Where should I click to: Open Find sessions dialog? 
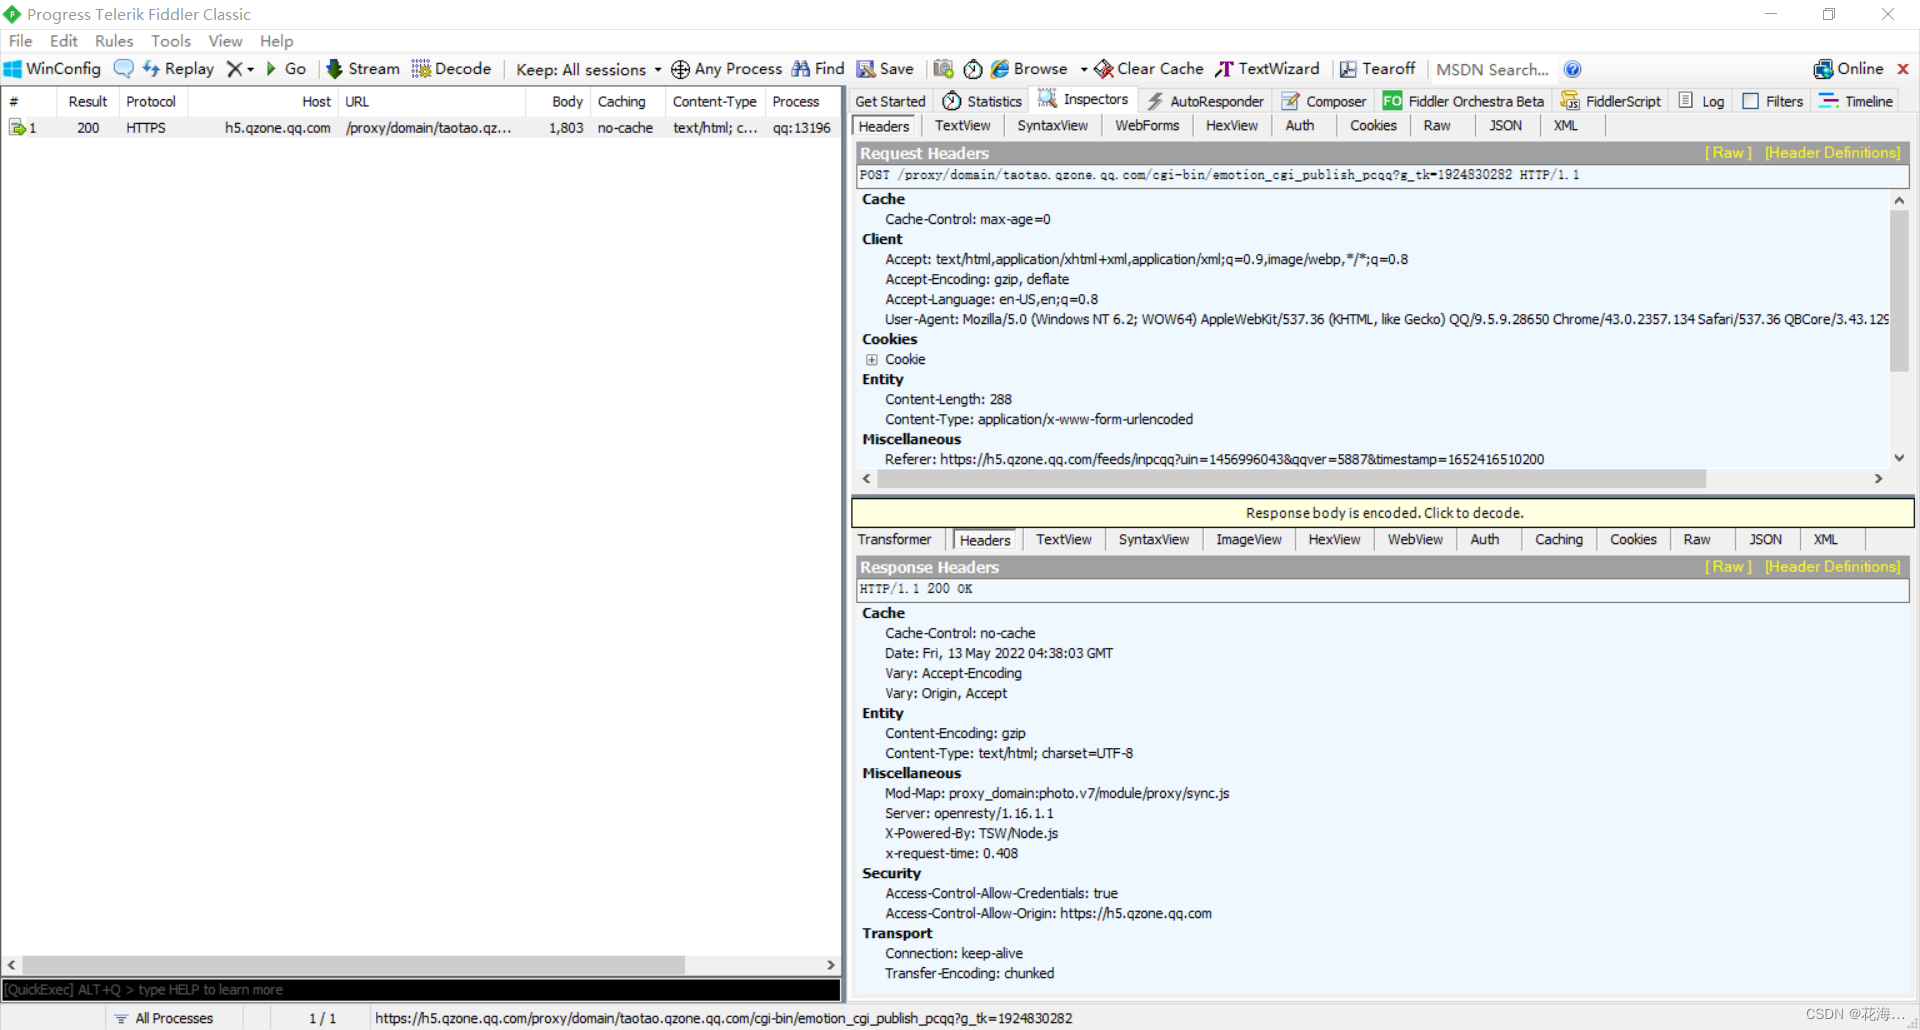[x=818, y=69]
